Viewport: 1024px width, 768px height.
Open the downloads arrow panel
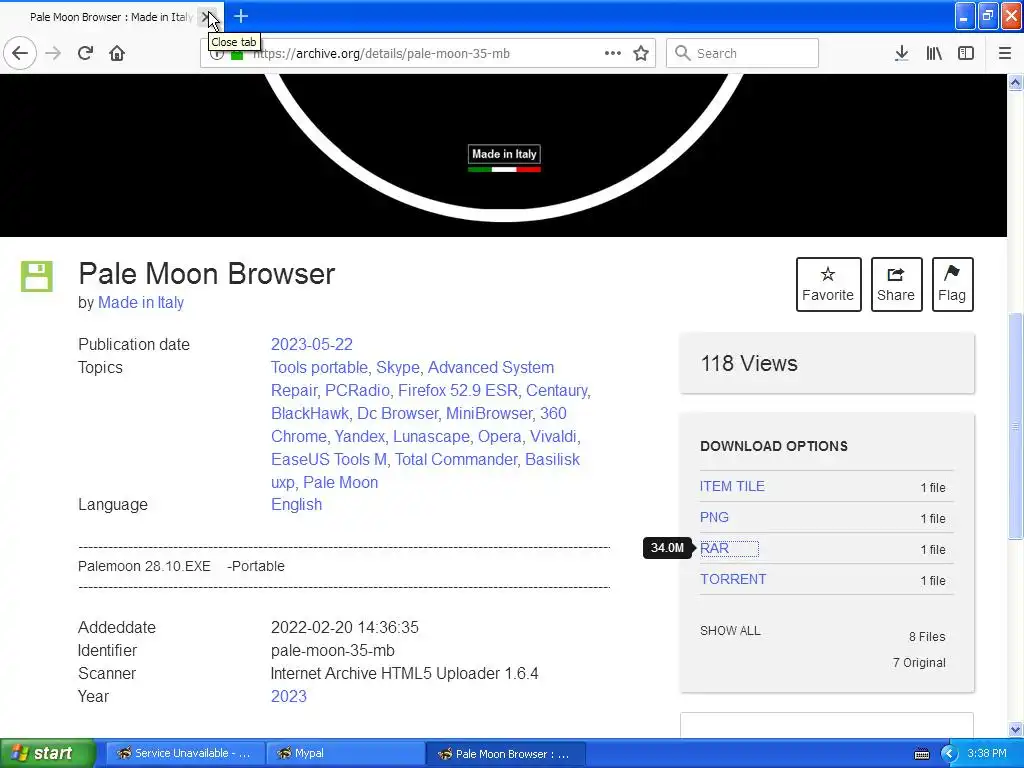902,53
